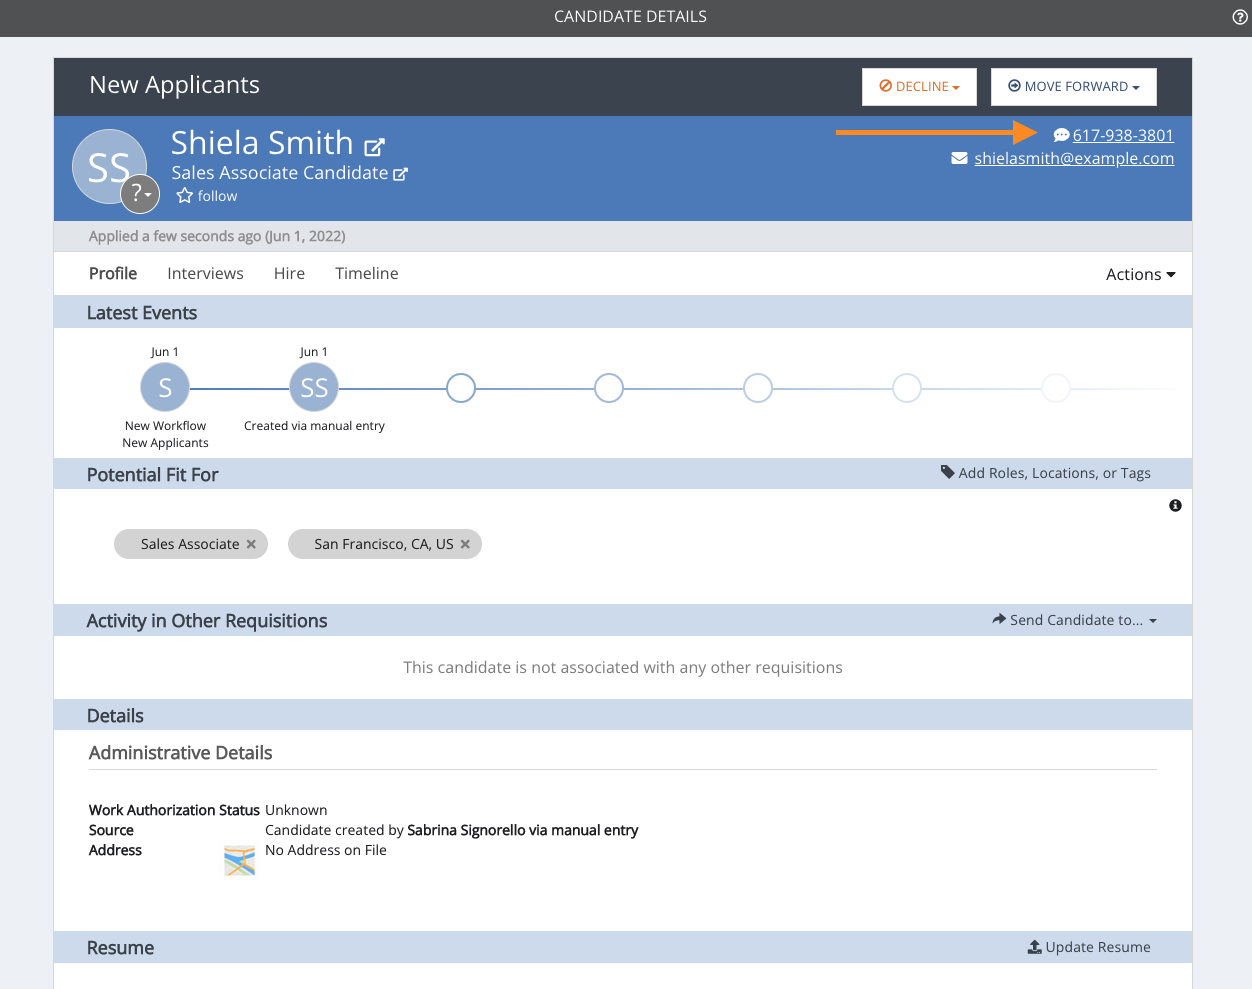1252x989 pixels.
Task: Click the S New Workflow event marker
Action: [x=165, y=388]
